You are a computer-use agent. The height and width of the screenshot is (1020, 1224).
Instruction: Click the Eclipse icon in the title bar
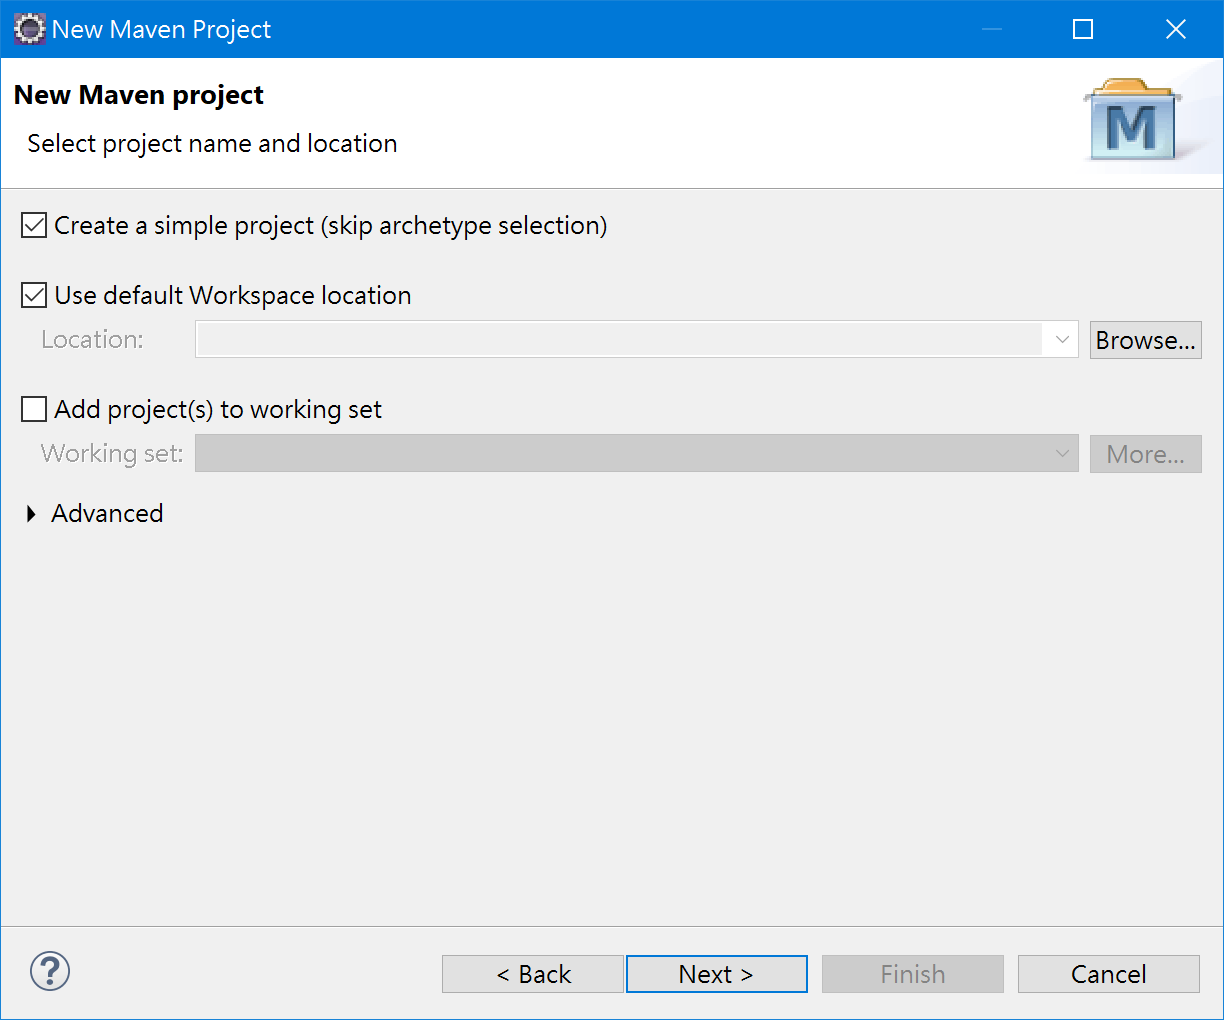point(29,29)
